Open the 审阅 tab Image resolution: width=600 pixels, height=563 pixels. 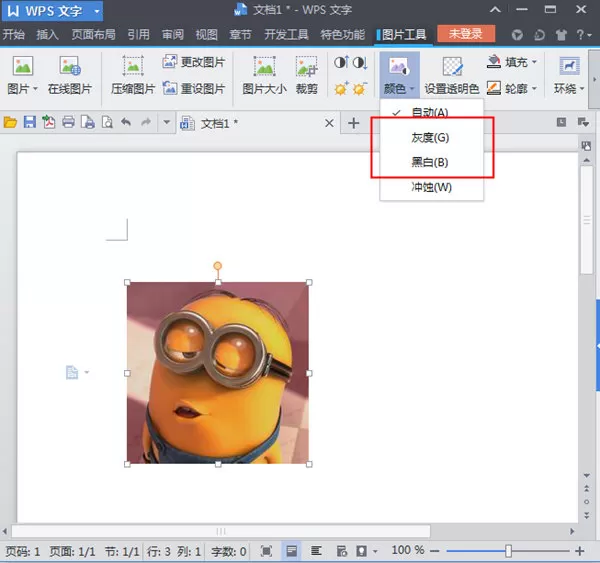(173, 34)
